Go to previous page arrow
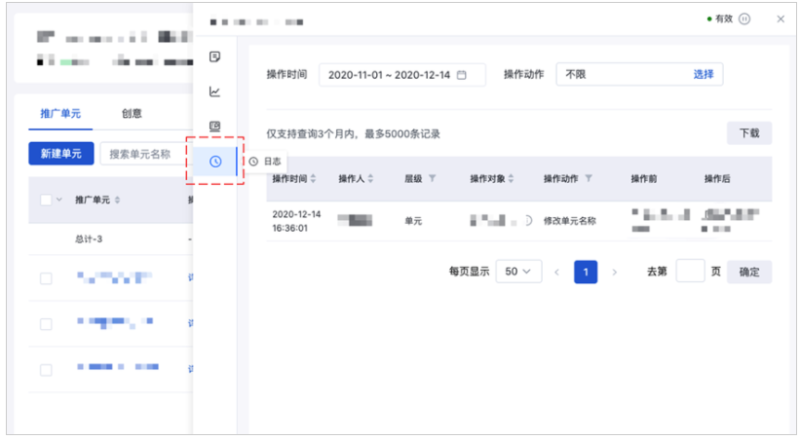Screen dimensions: 800x440 click(x=557, y=272)
